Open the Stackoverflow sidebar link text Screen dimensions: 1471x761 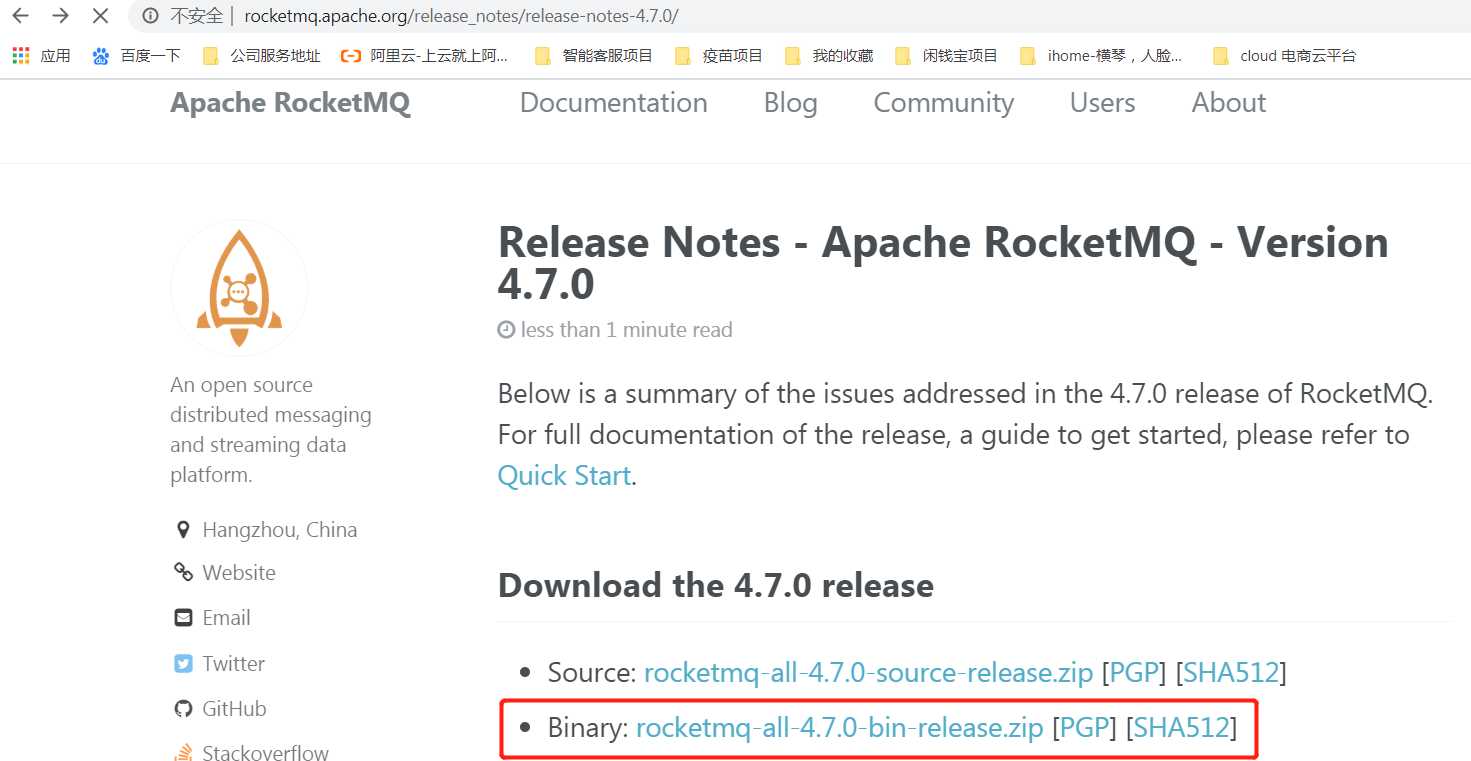click(x=265, y=753)
